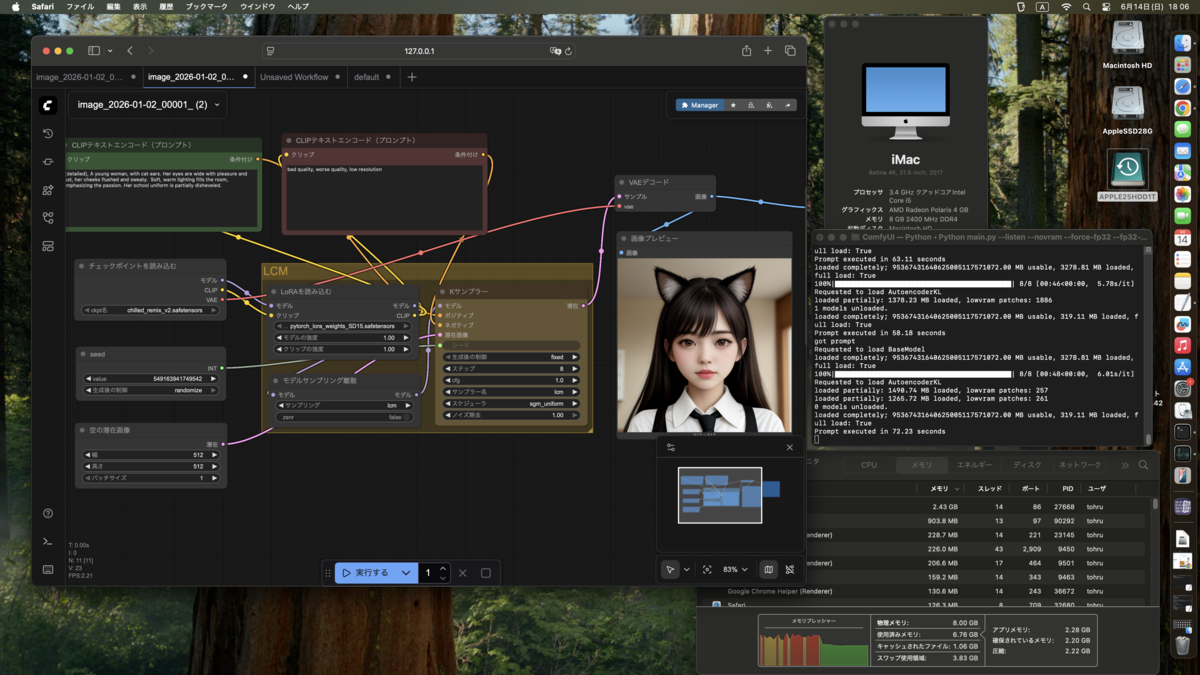Image resolution: width=1200 pixels, height=675 pixels.
Task: Toggle the console terminal icon in sidebar
Action: 48,541
